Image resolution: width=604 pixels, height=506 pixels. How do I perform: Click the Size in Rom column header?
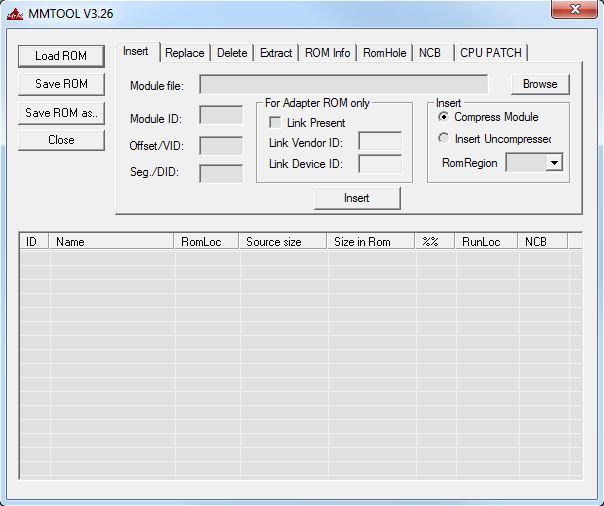(371, 241)
